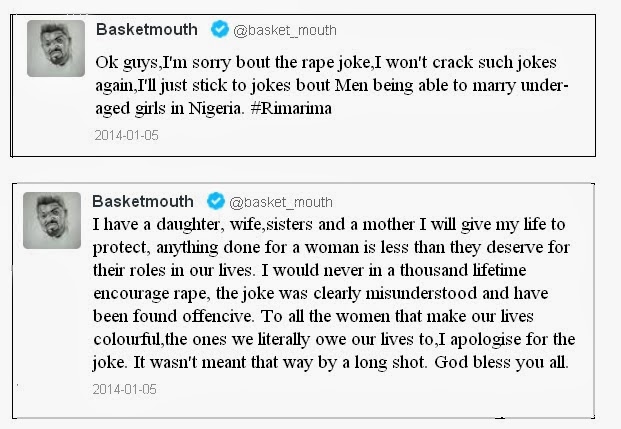Image resolution: width=621 pixels, height=429 pixels.
Task: Click the verified badge on the bottom tweet
Action: tap(214, 200)
